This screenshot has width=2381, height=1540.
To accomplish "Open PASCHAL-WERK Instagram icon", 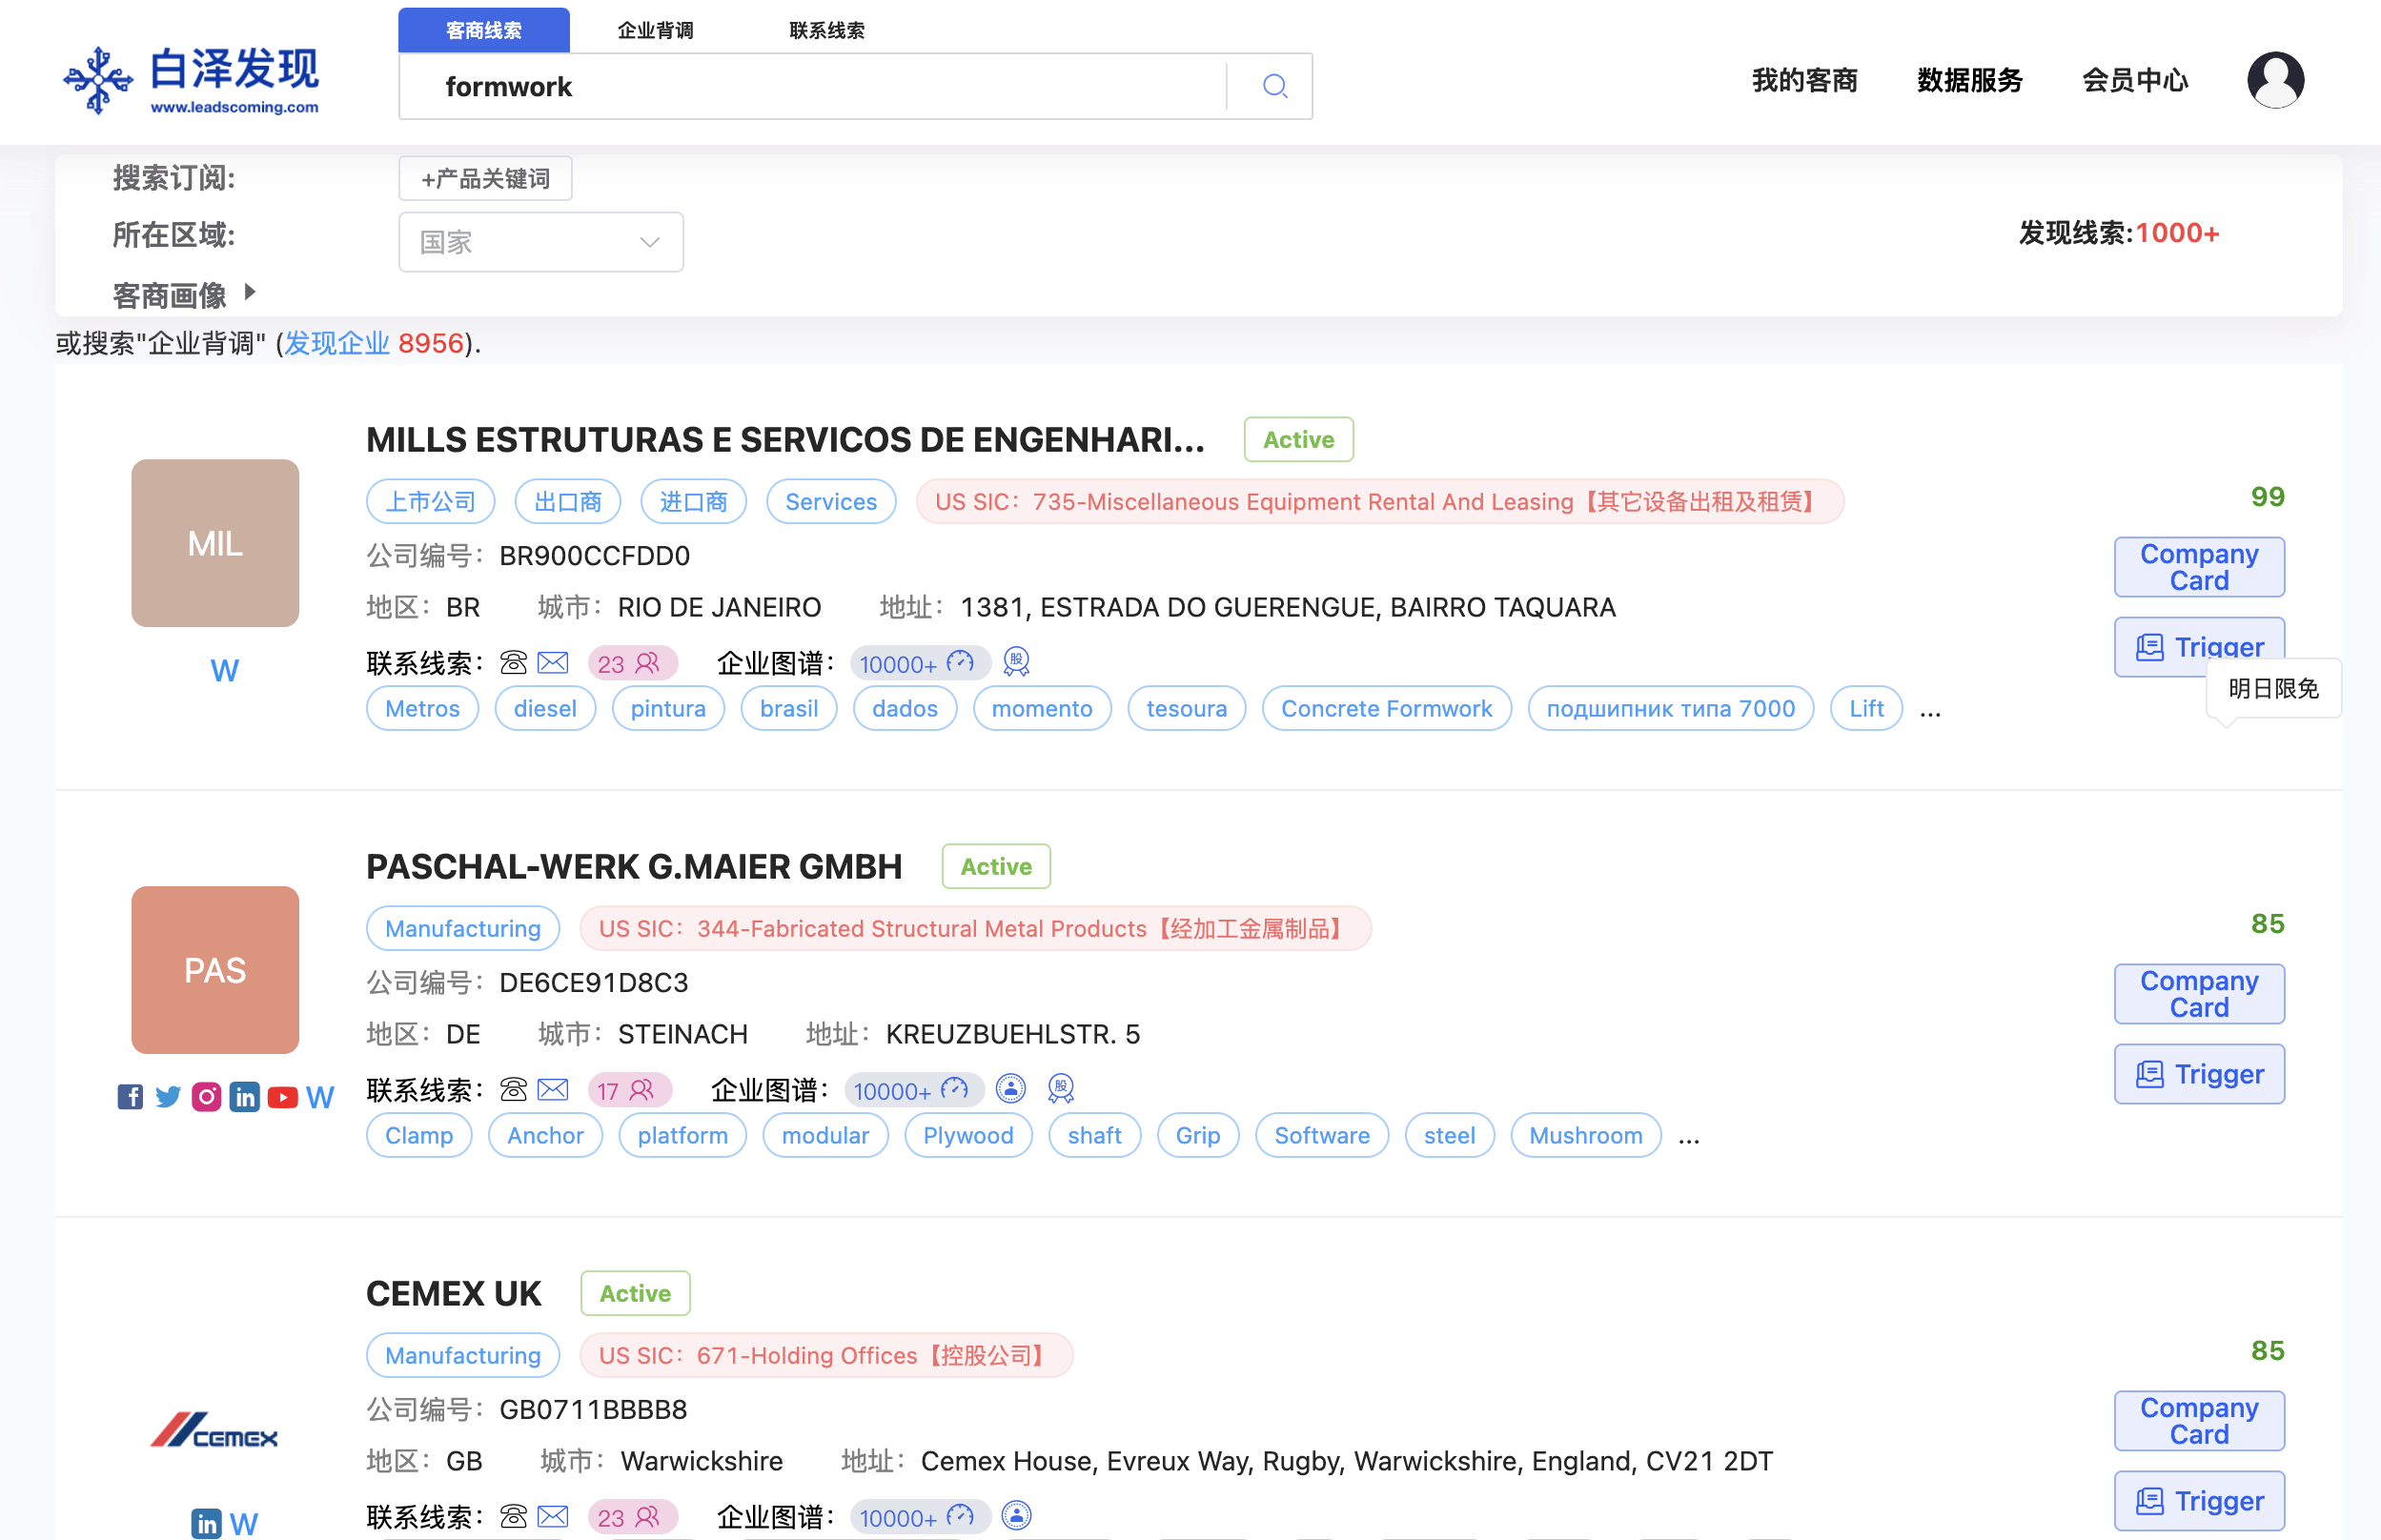I will click(206, 1097).
